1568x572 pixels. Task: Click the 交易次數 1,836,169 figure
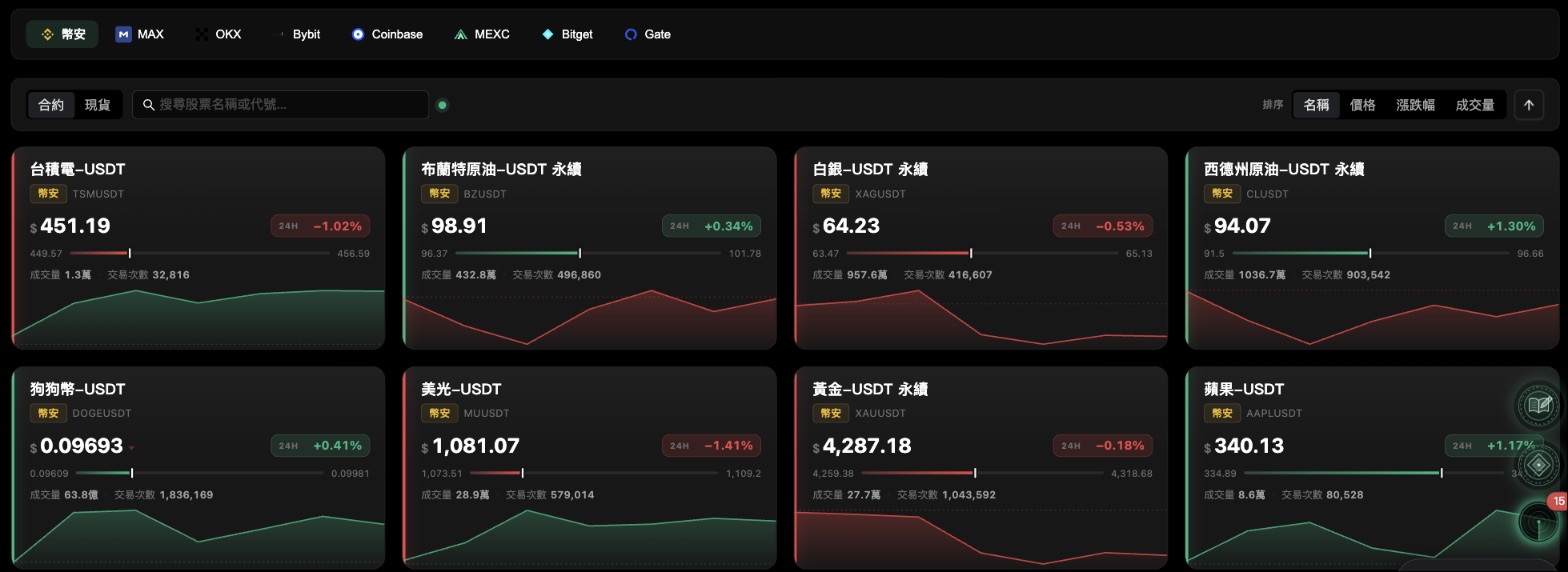[x=164, y=494]
